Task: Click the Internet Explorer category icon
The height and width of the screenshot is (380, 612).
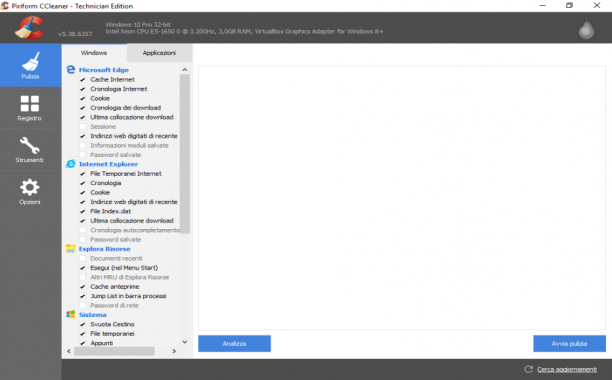Action: pyautogui.click(x=71, y=164)
